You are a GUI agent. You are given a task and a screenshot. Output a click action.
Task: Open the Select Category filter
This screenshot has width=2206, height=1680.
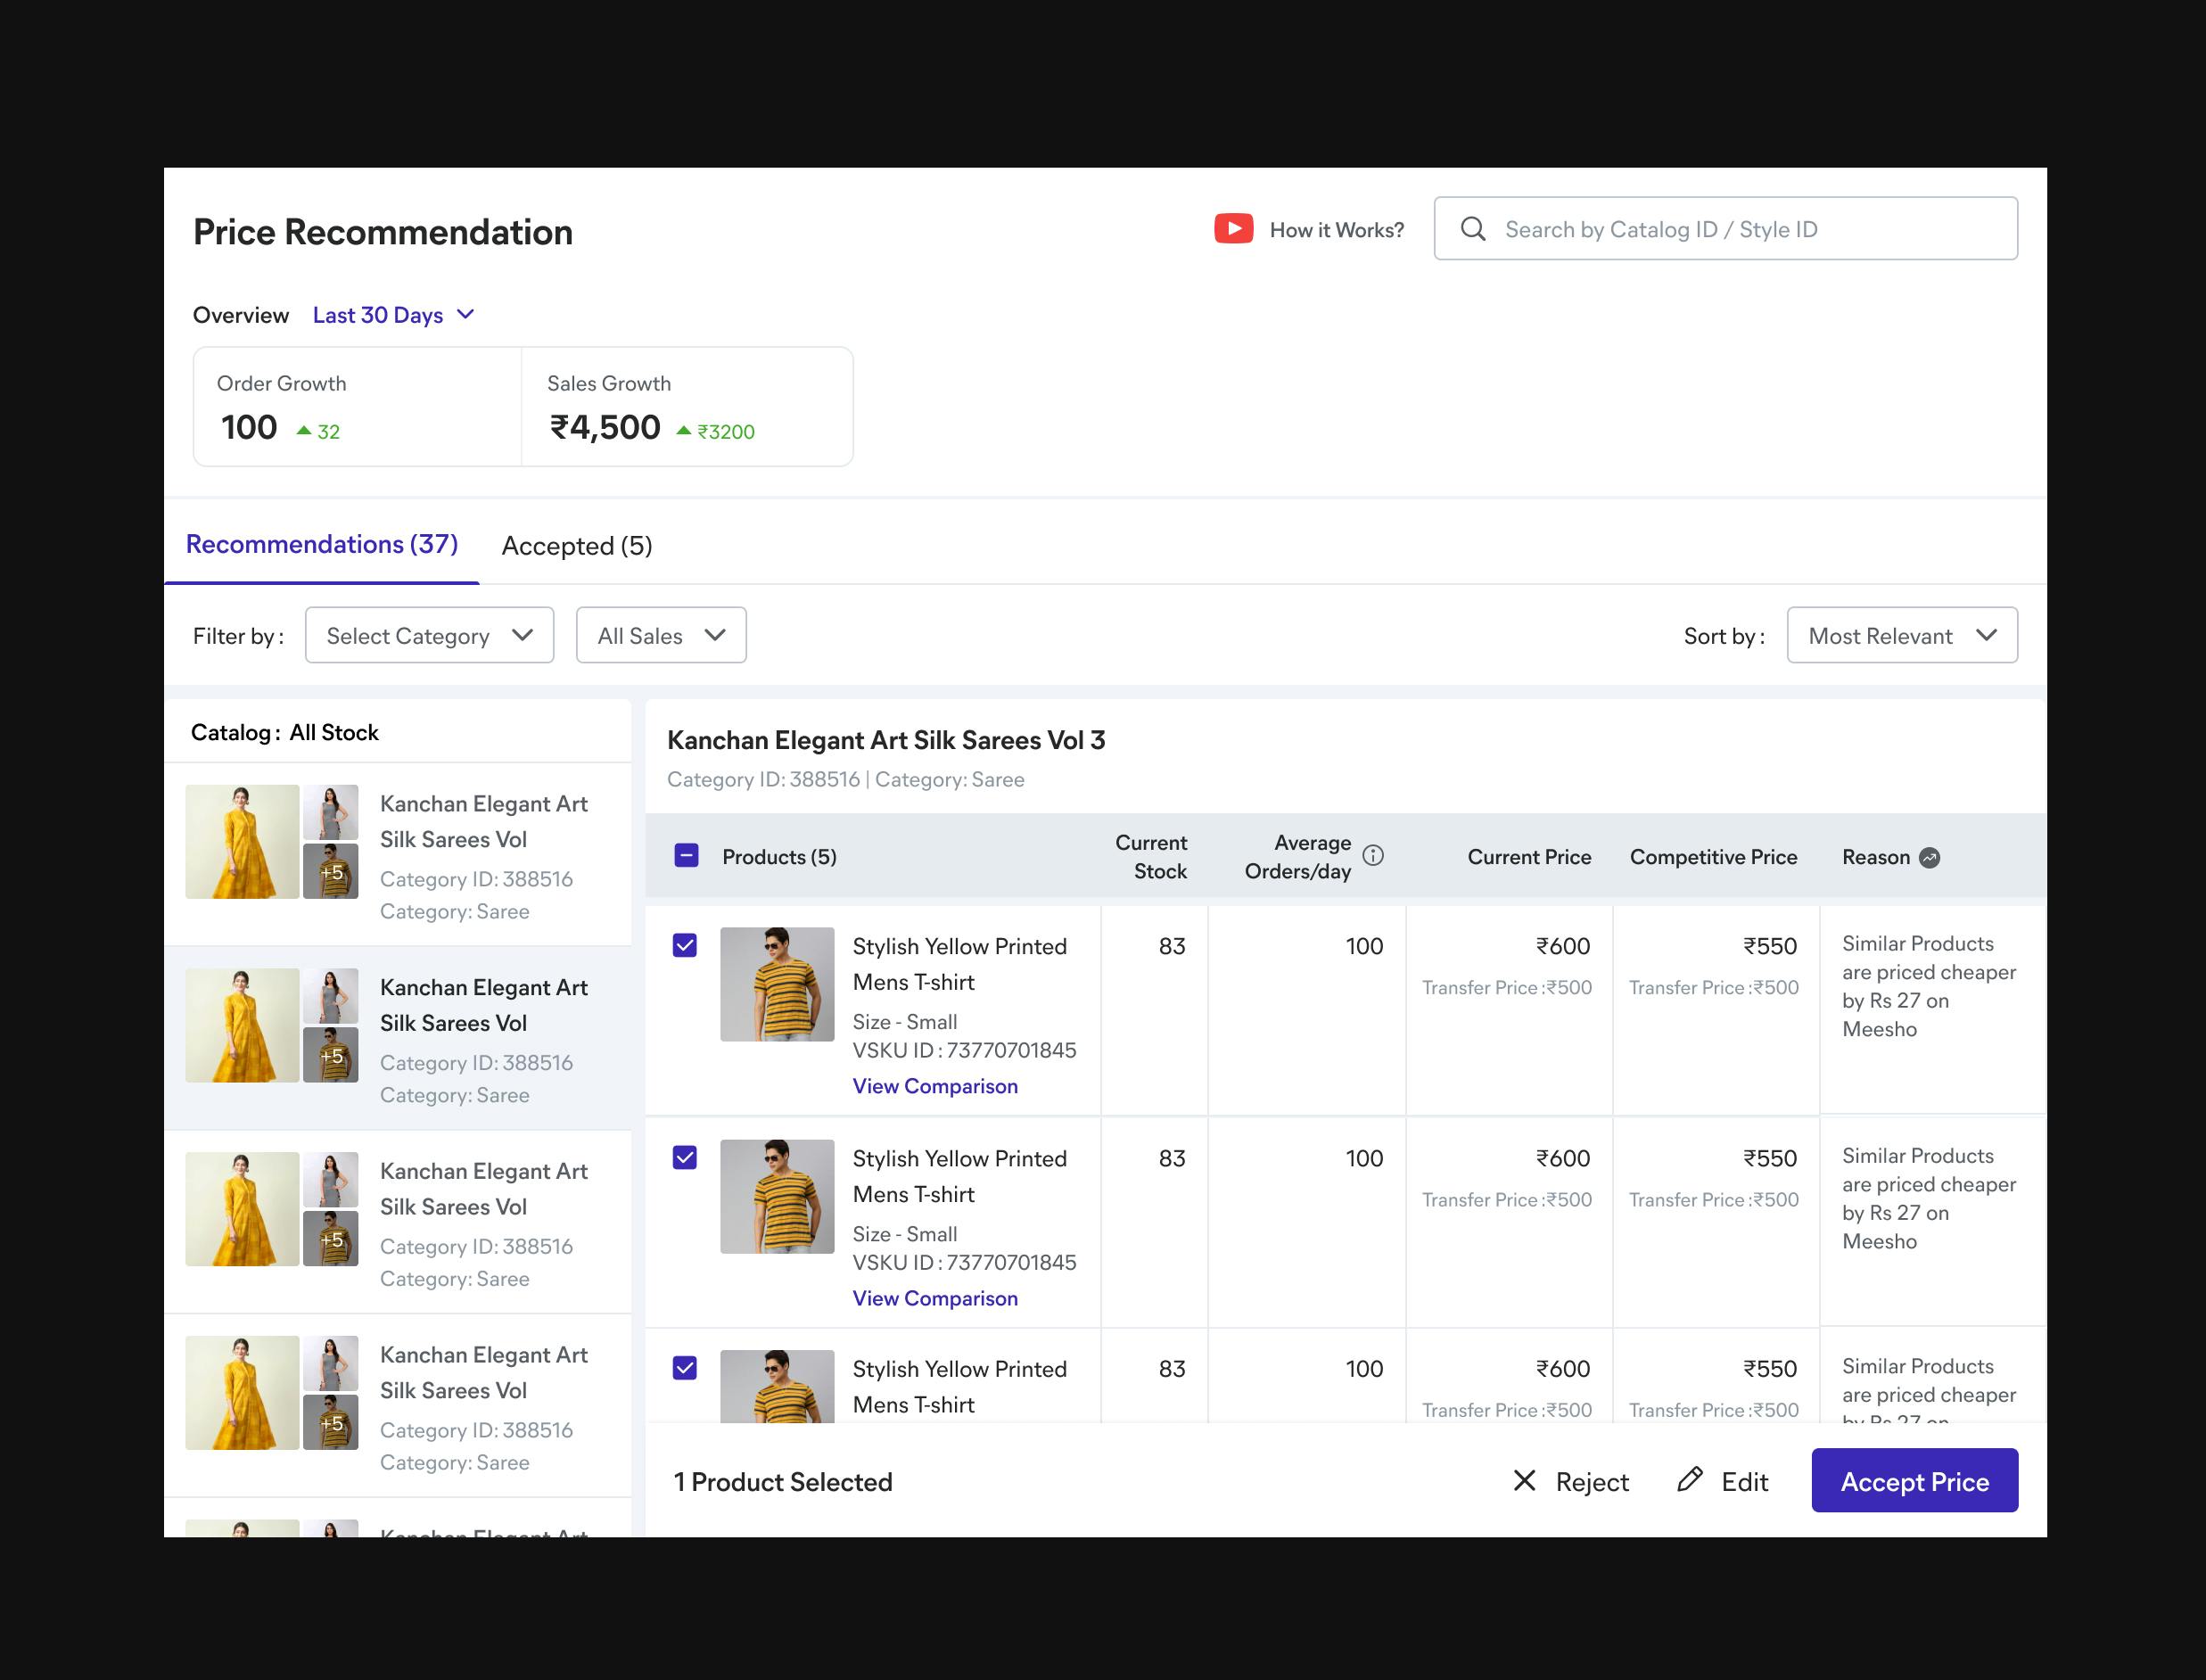429,635
